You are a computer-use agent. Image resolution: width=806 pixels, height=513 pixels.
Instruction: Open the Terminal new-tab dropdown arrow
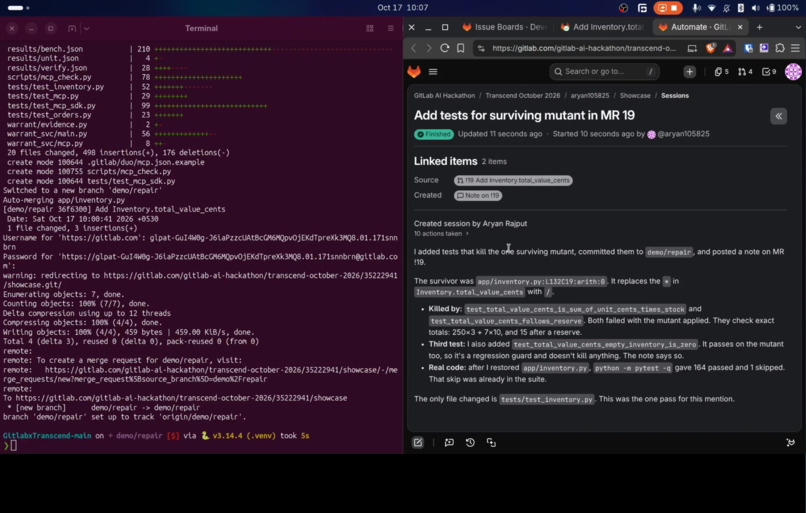pyautogui.click(x=86, y=28)
